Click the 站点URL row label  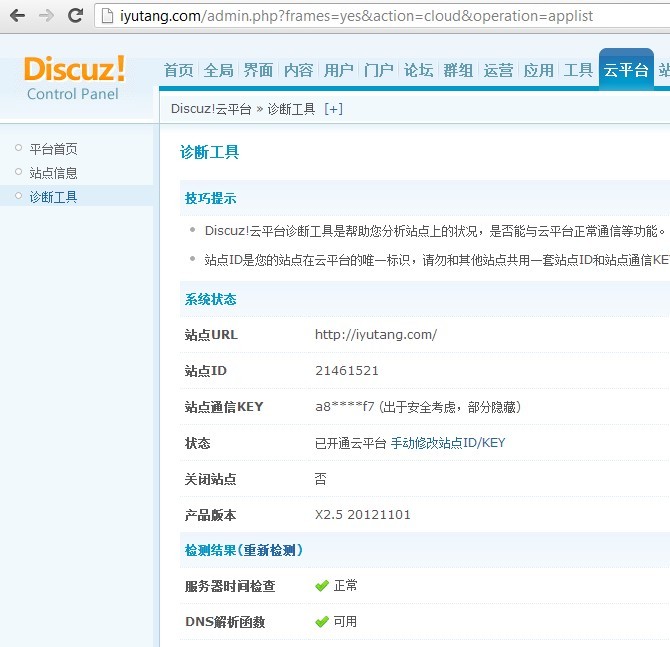(x=211, y=335)
